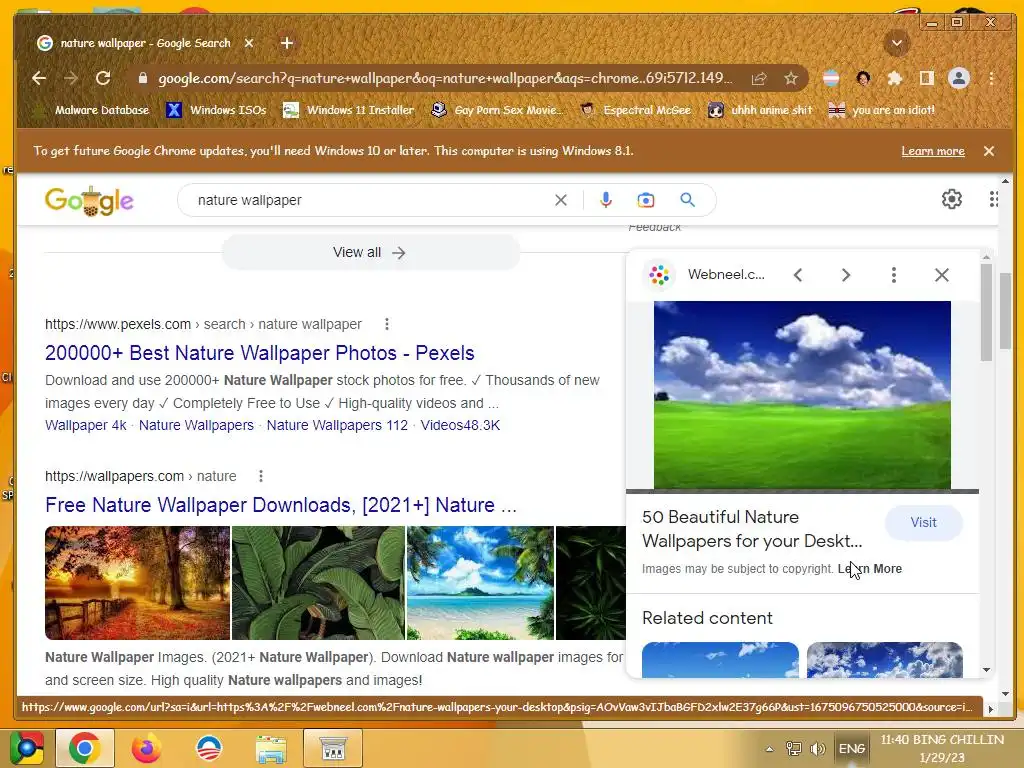Viewport: 1024px width, 768px height.
Task: Open the second related content cloudy sky thumbnail
Action: click(884, 660)
